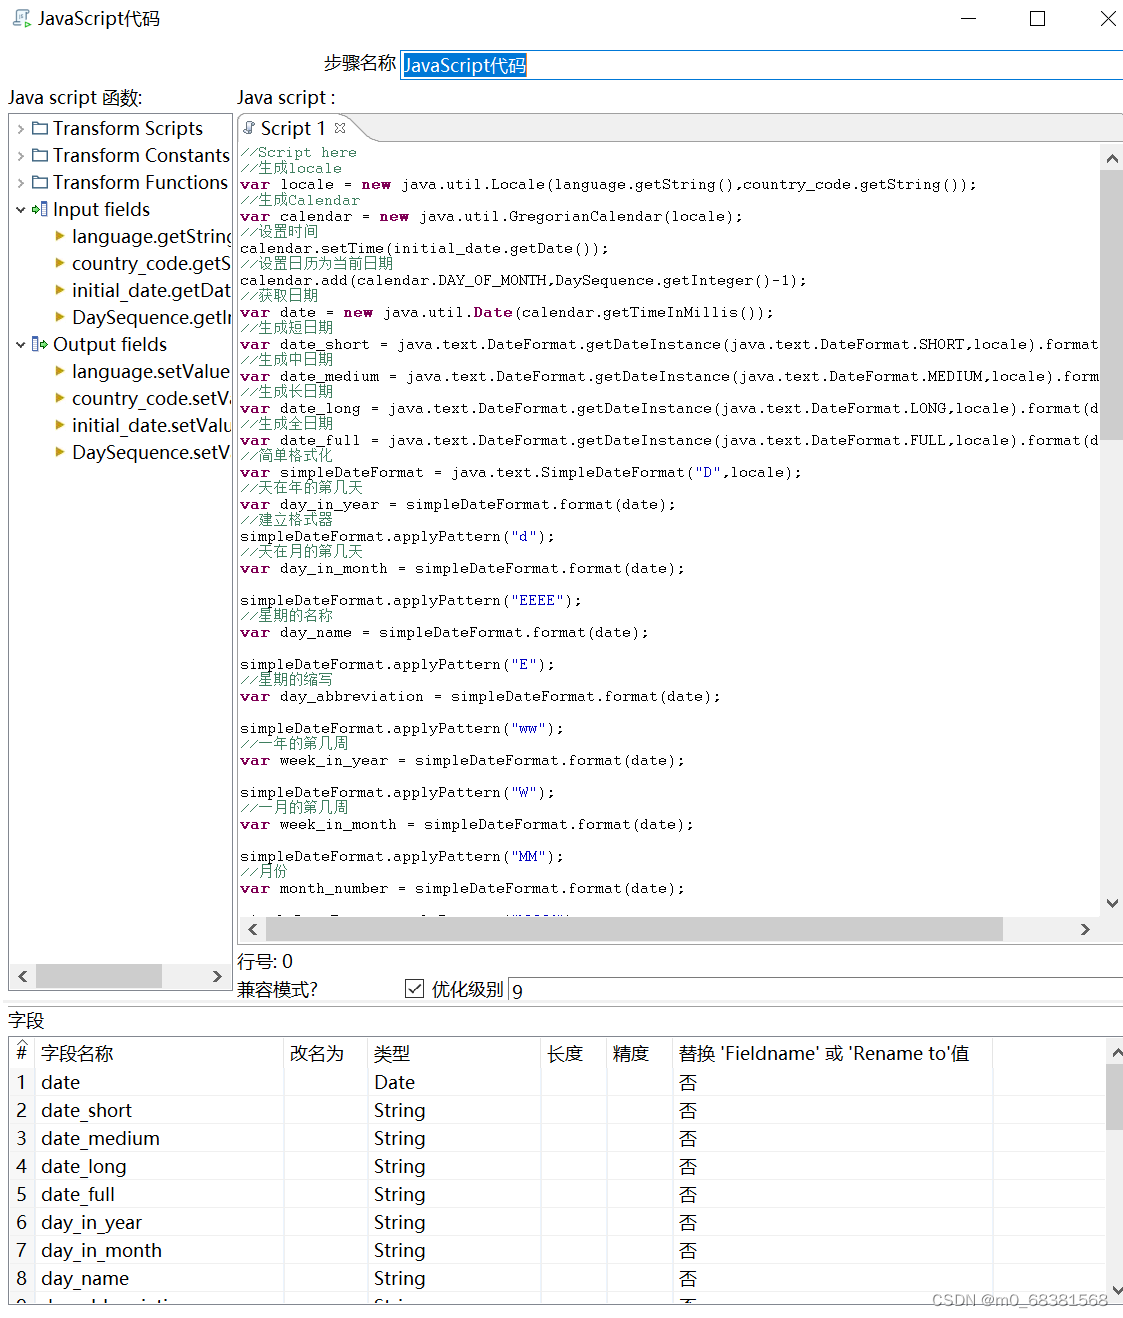1123x1318 pixels.
Task: Click the 改名为 column header
Action: 325,1053
